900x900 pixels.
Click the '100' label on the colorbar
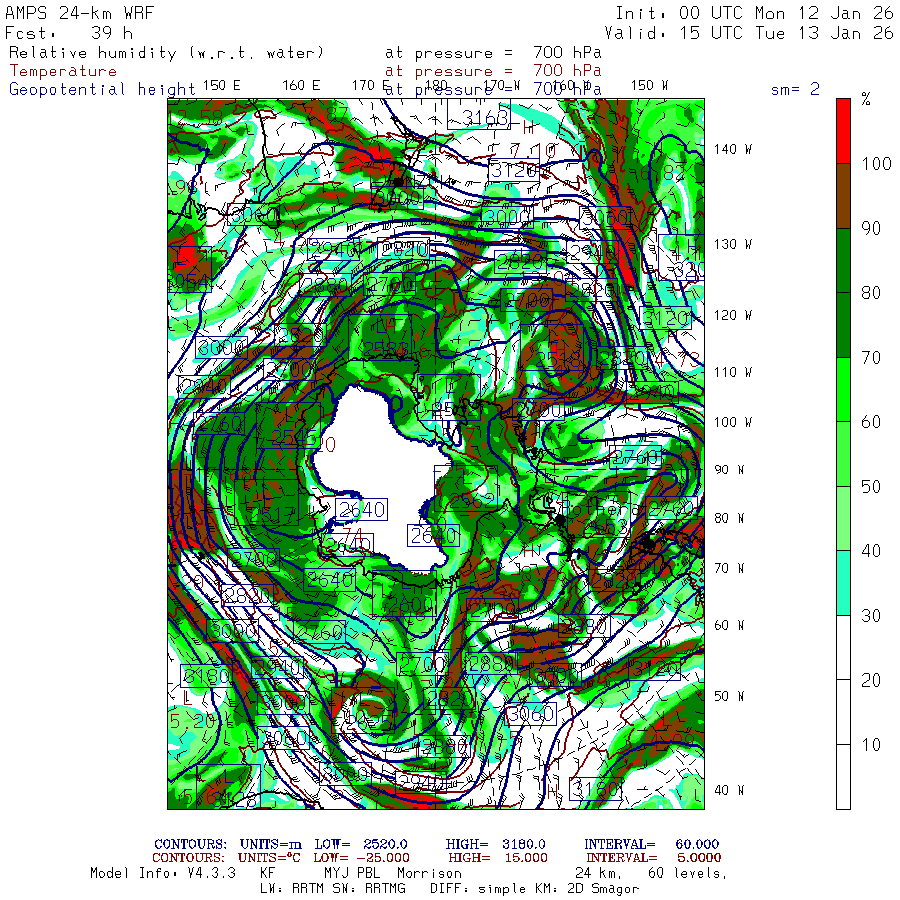coord(876,164)
